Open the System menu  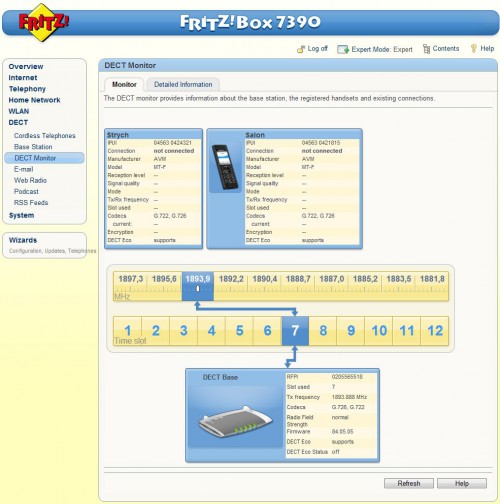(21, 215)
